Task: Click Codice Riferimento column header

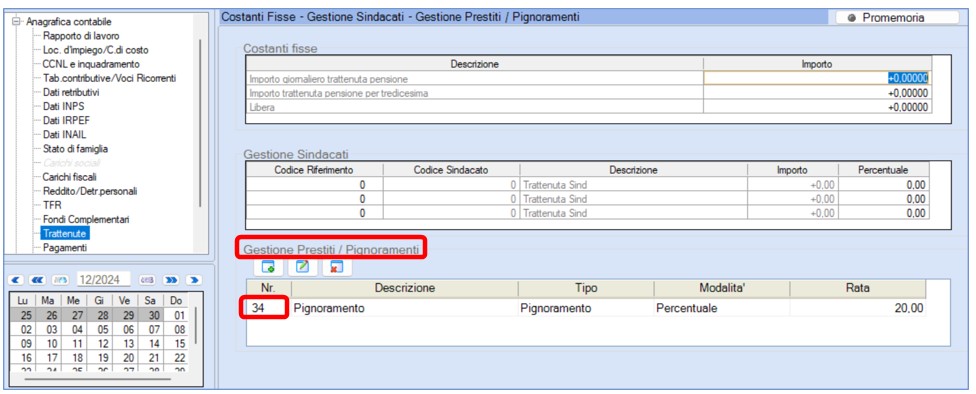Action: tap(314, 170)
